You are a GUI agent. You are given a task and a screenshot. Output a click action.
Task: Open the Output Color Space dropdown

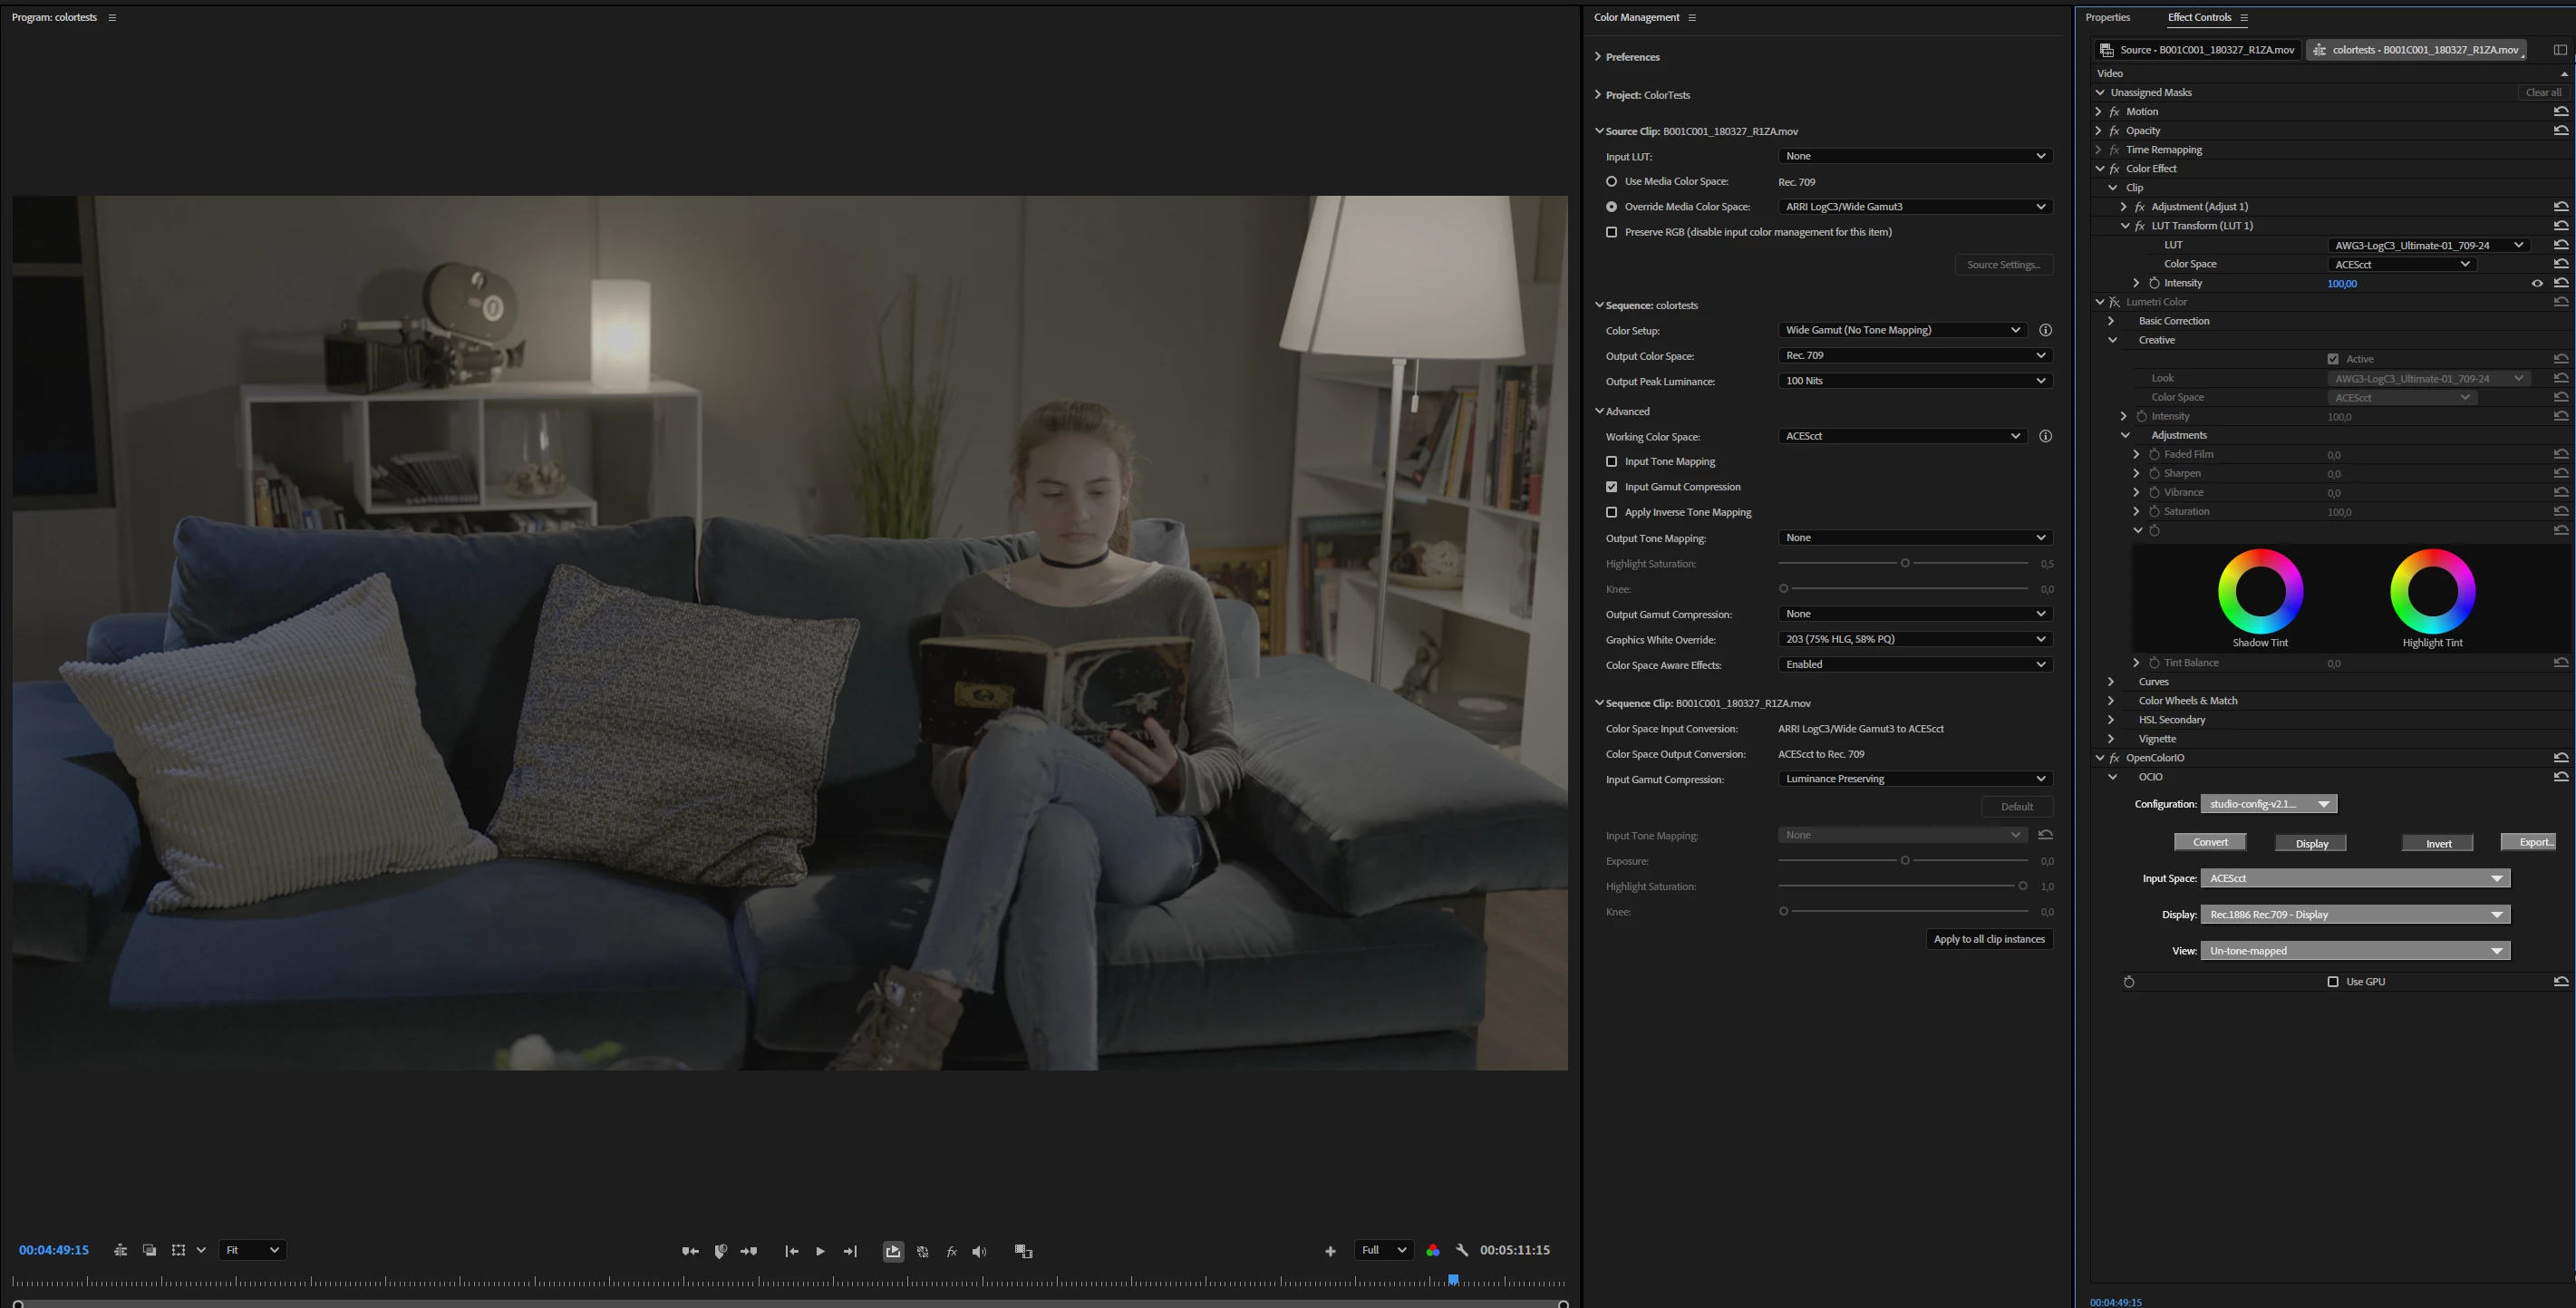click(x=1915, y=355)
